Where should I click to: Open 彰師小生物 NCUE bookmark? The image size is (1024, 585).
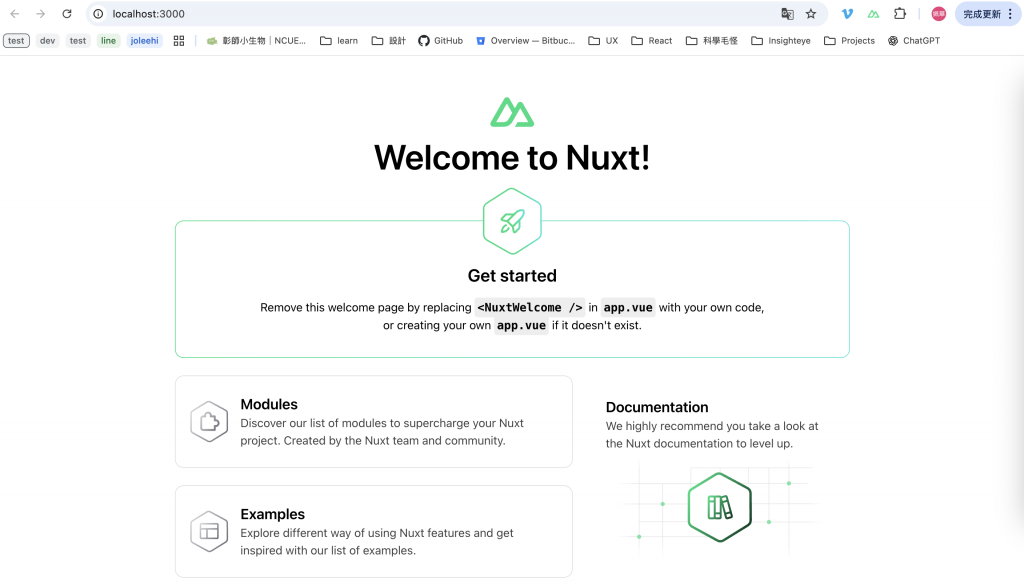(x=256, y=40)
